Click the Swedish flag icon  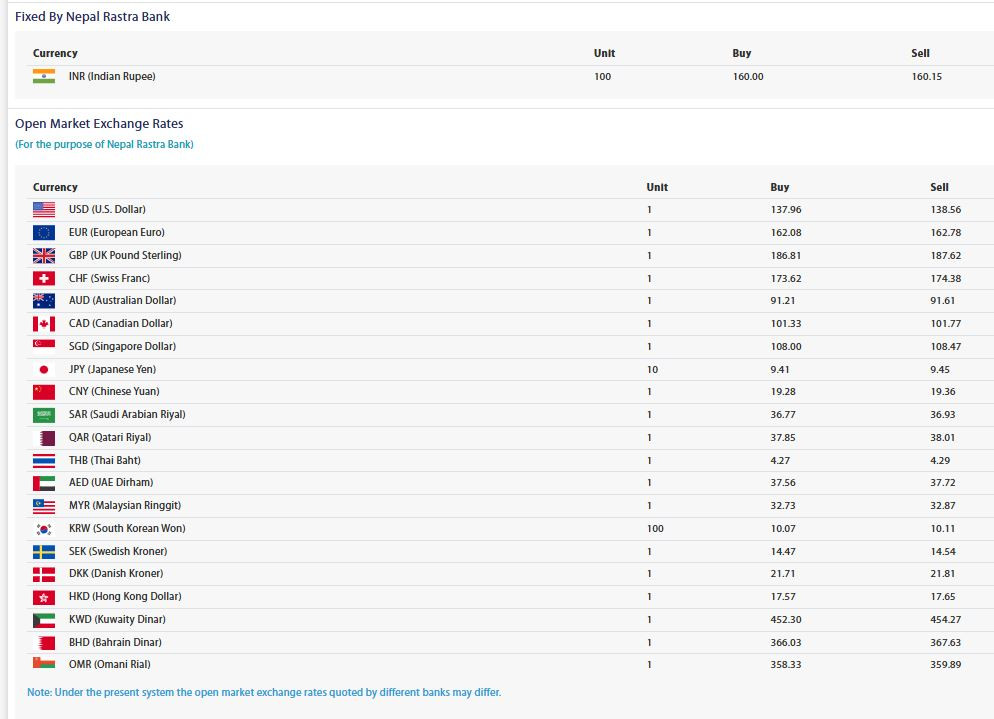coord(44,552)
